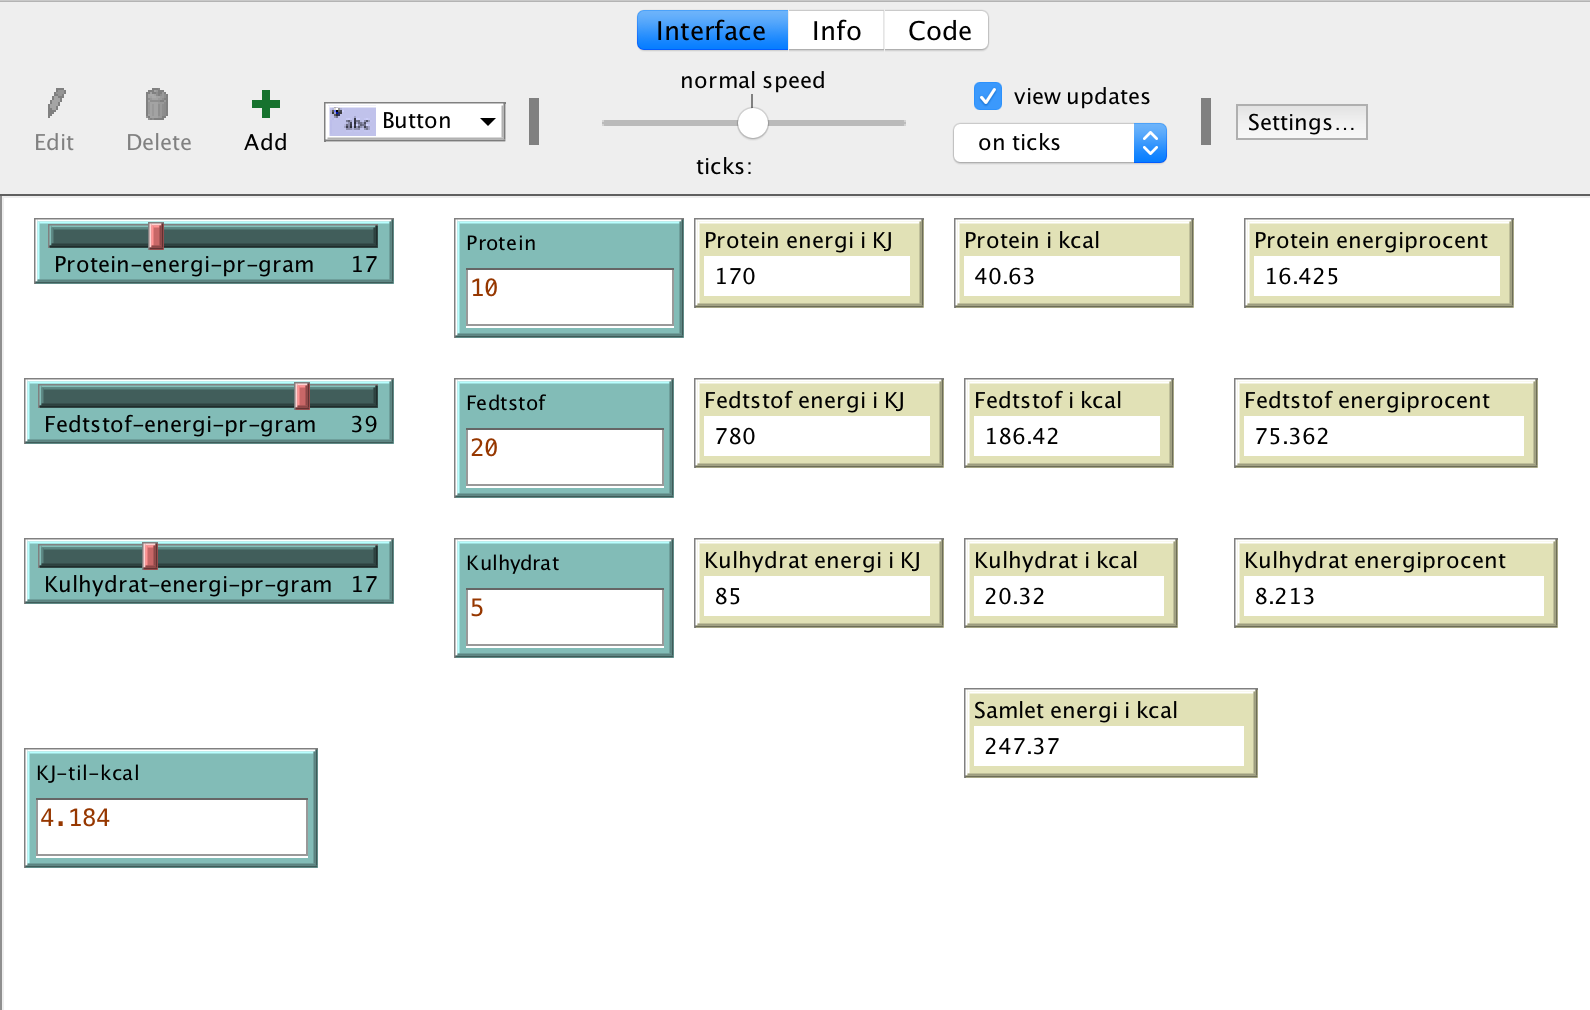
Task: Open the Button widget type dropdown
Action: pos(487,122)
